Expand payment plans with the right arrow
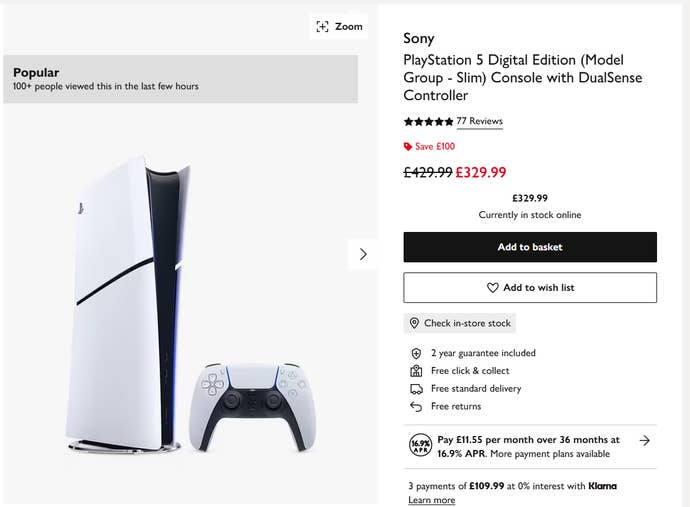690x507 pixels. [x=645, y=440]
